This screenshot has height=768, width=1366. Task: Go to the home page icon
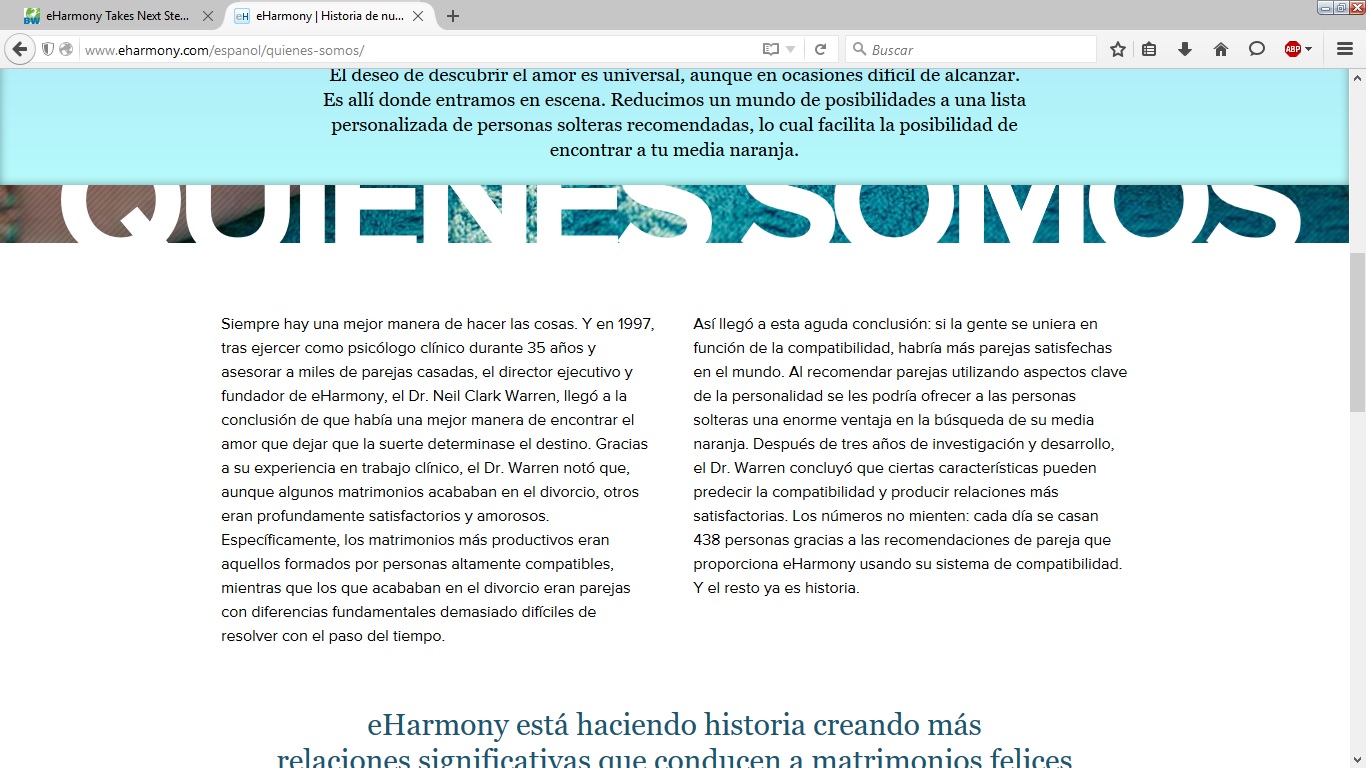point(1221,49)
